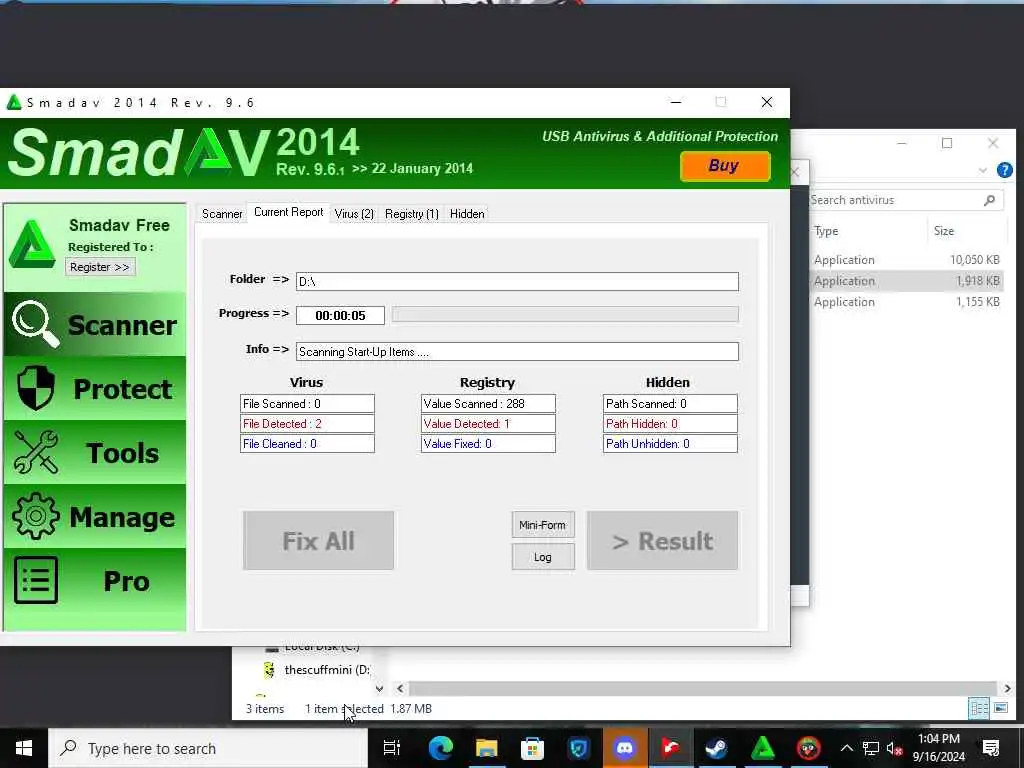Click the orange Buy button
This screenshot has height=768, width=1024.
click(x=725, y=166)
